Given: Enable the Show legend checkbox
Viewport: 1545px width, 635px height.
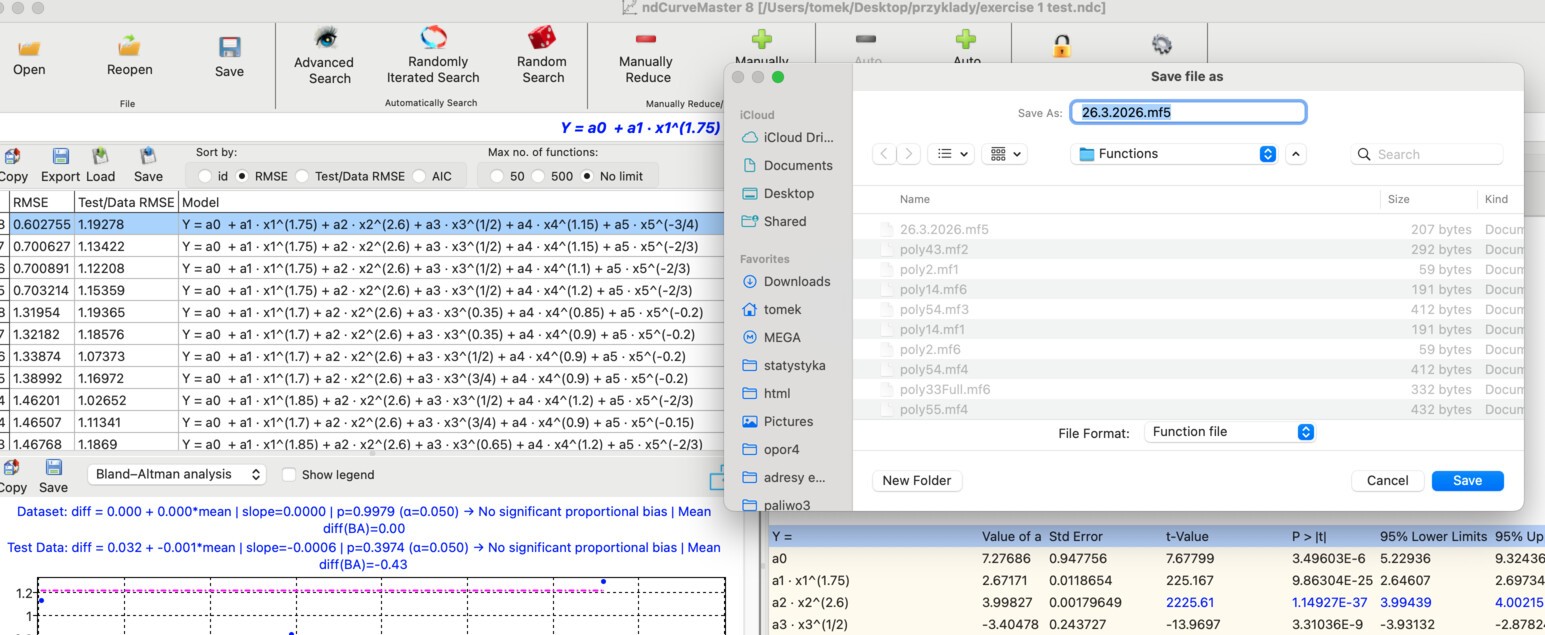Looking at the screenshot, I should [x=290, y=475].
